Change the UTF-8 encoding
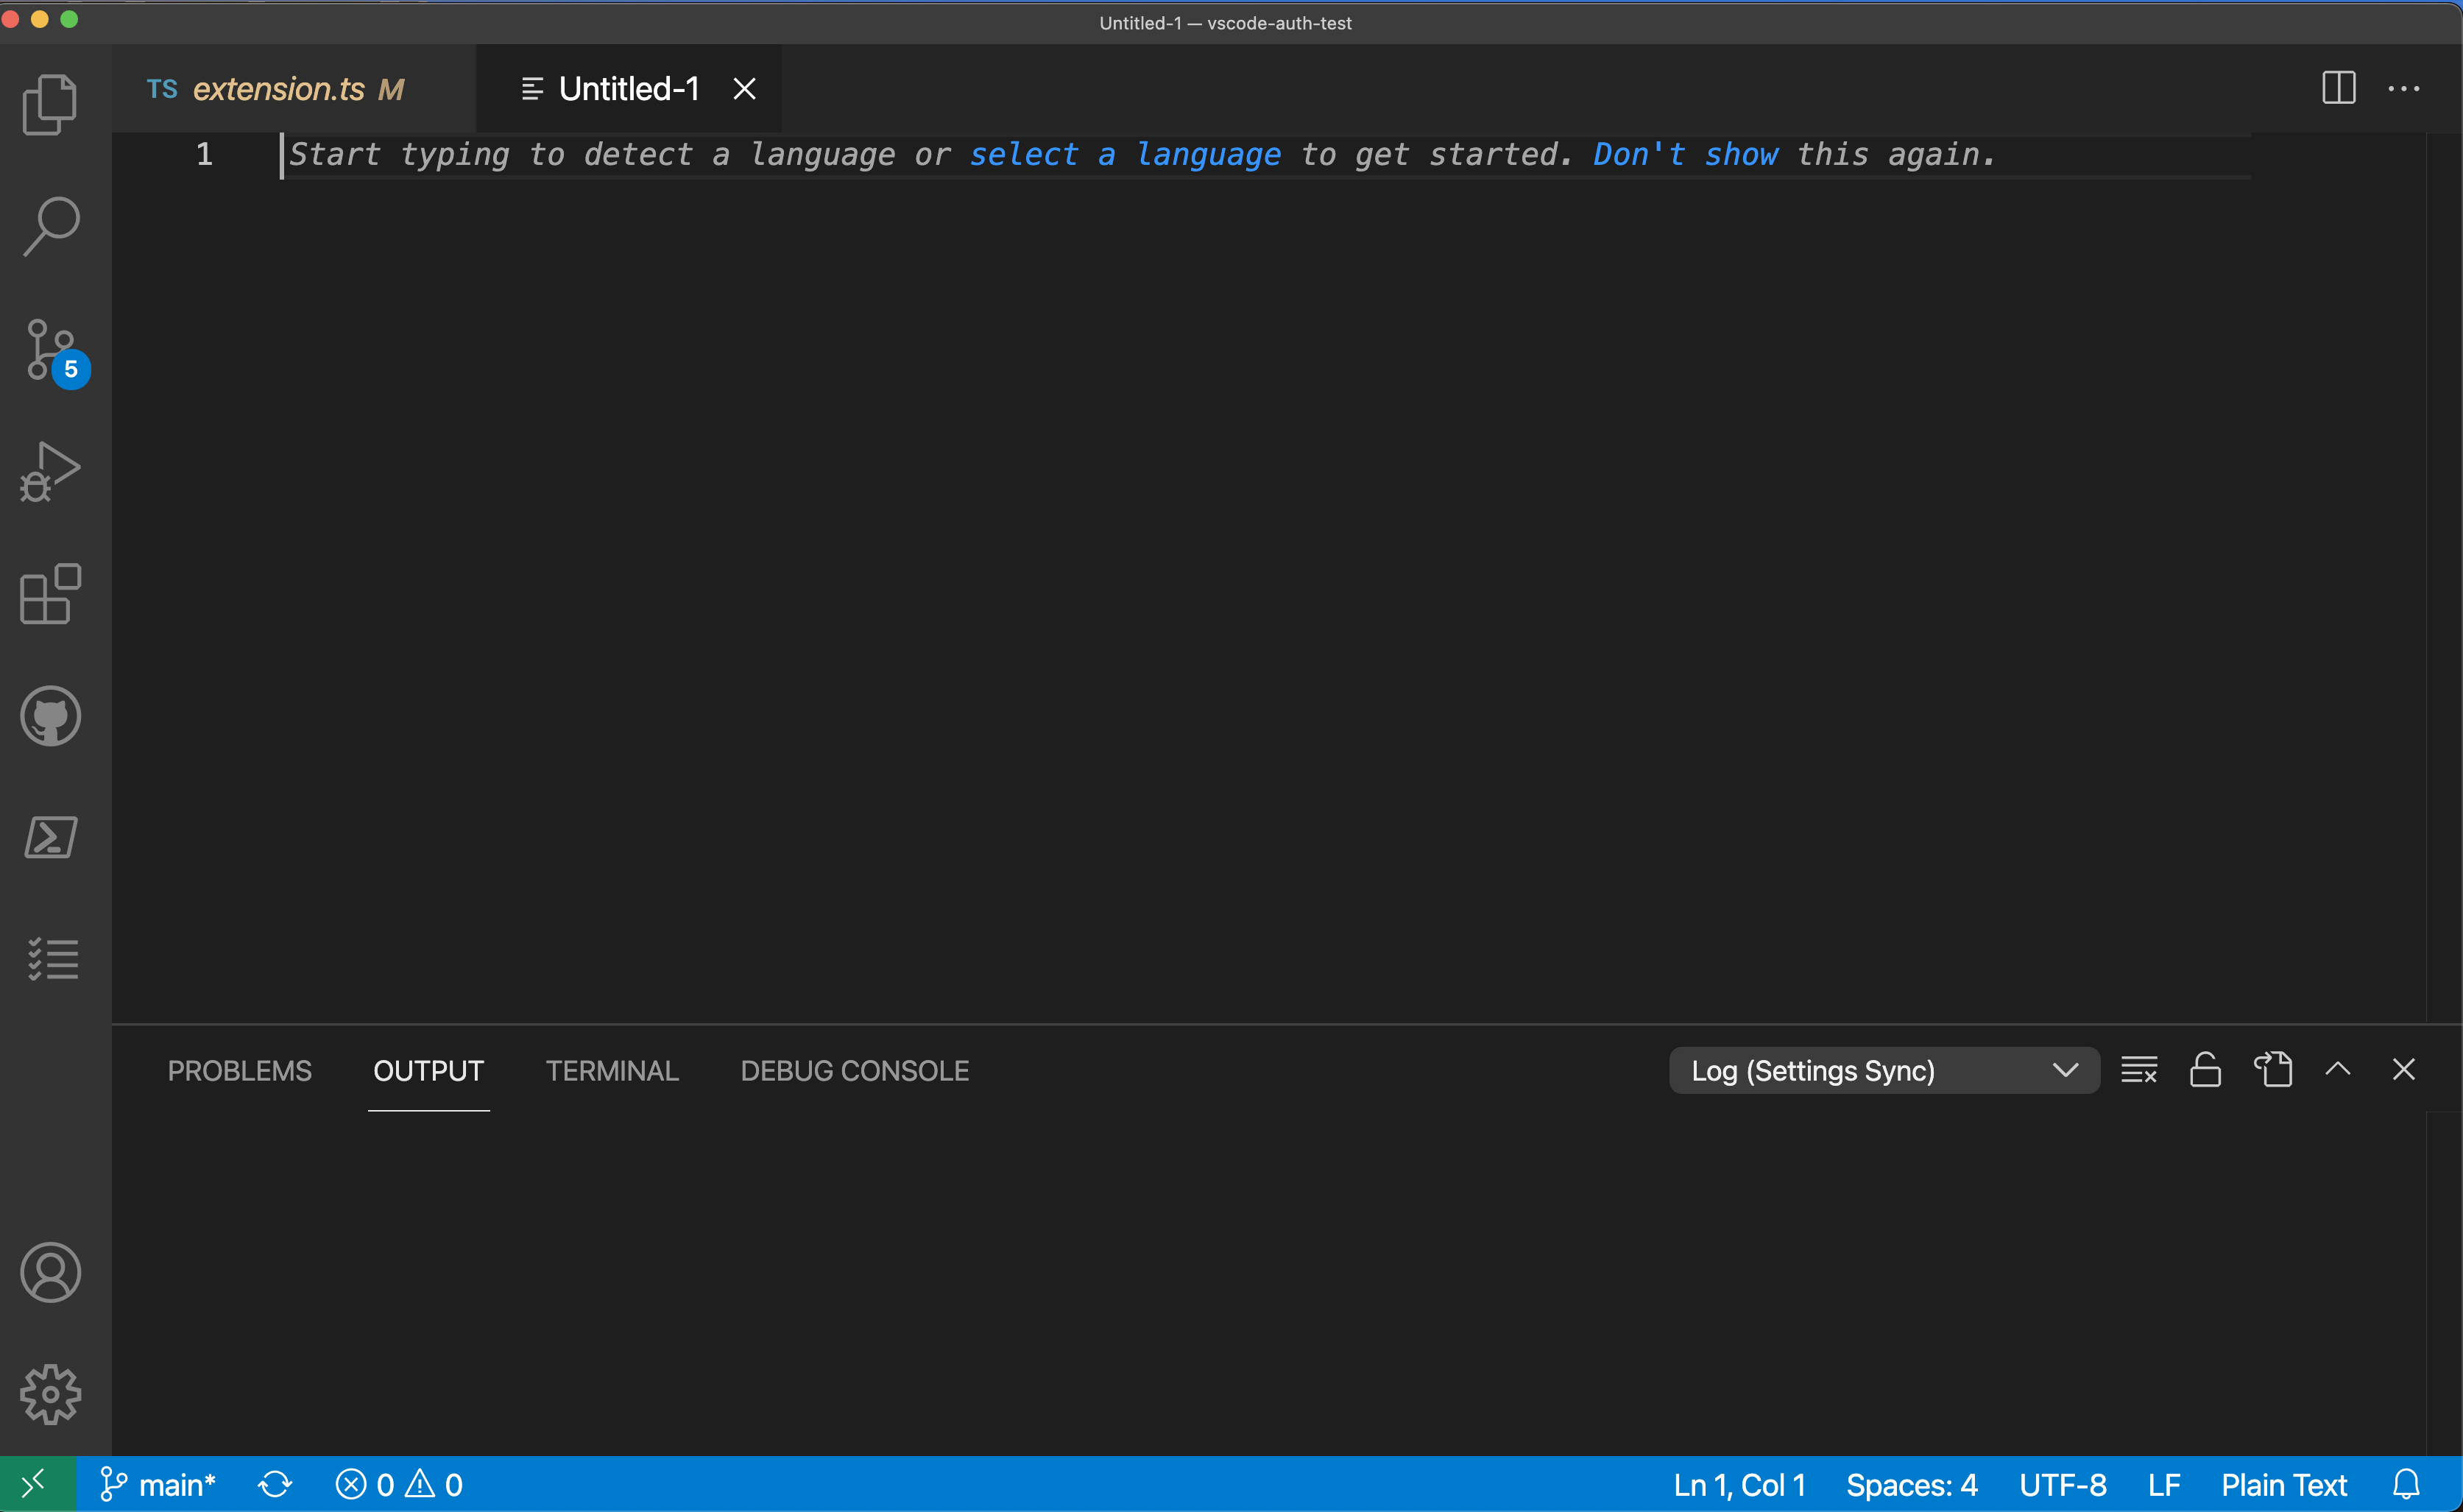 (x=2063, y=1484)
